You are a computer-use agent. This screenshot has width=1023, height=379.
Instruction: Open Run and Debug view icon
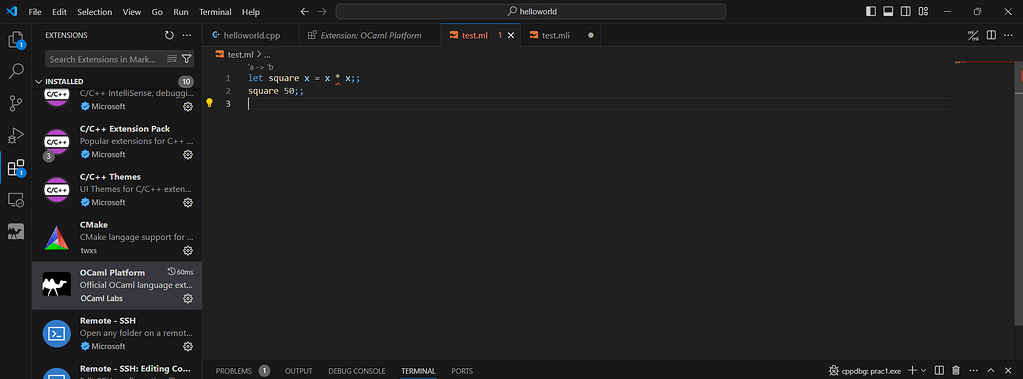pos(16,135)
